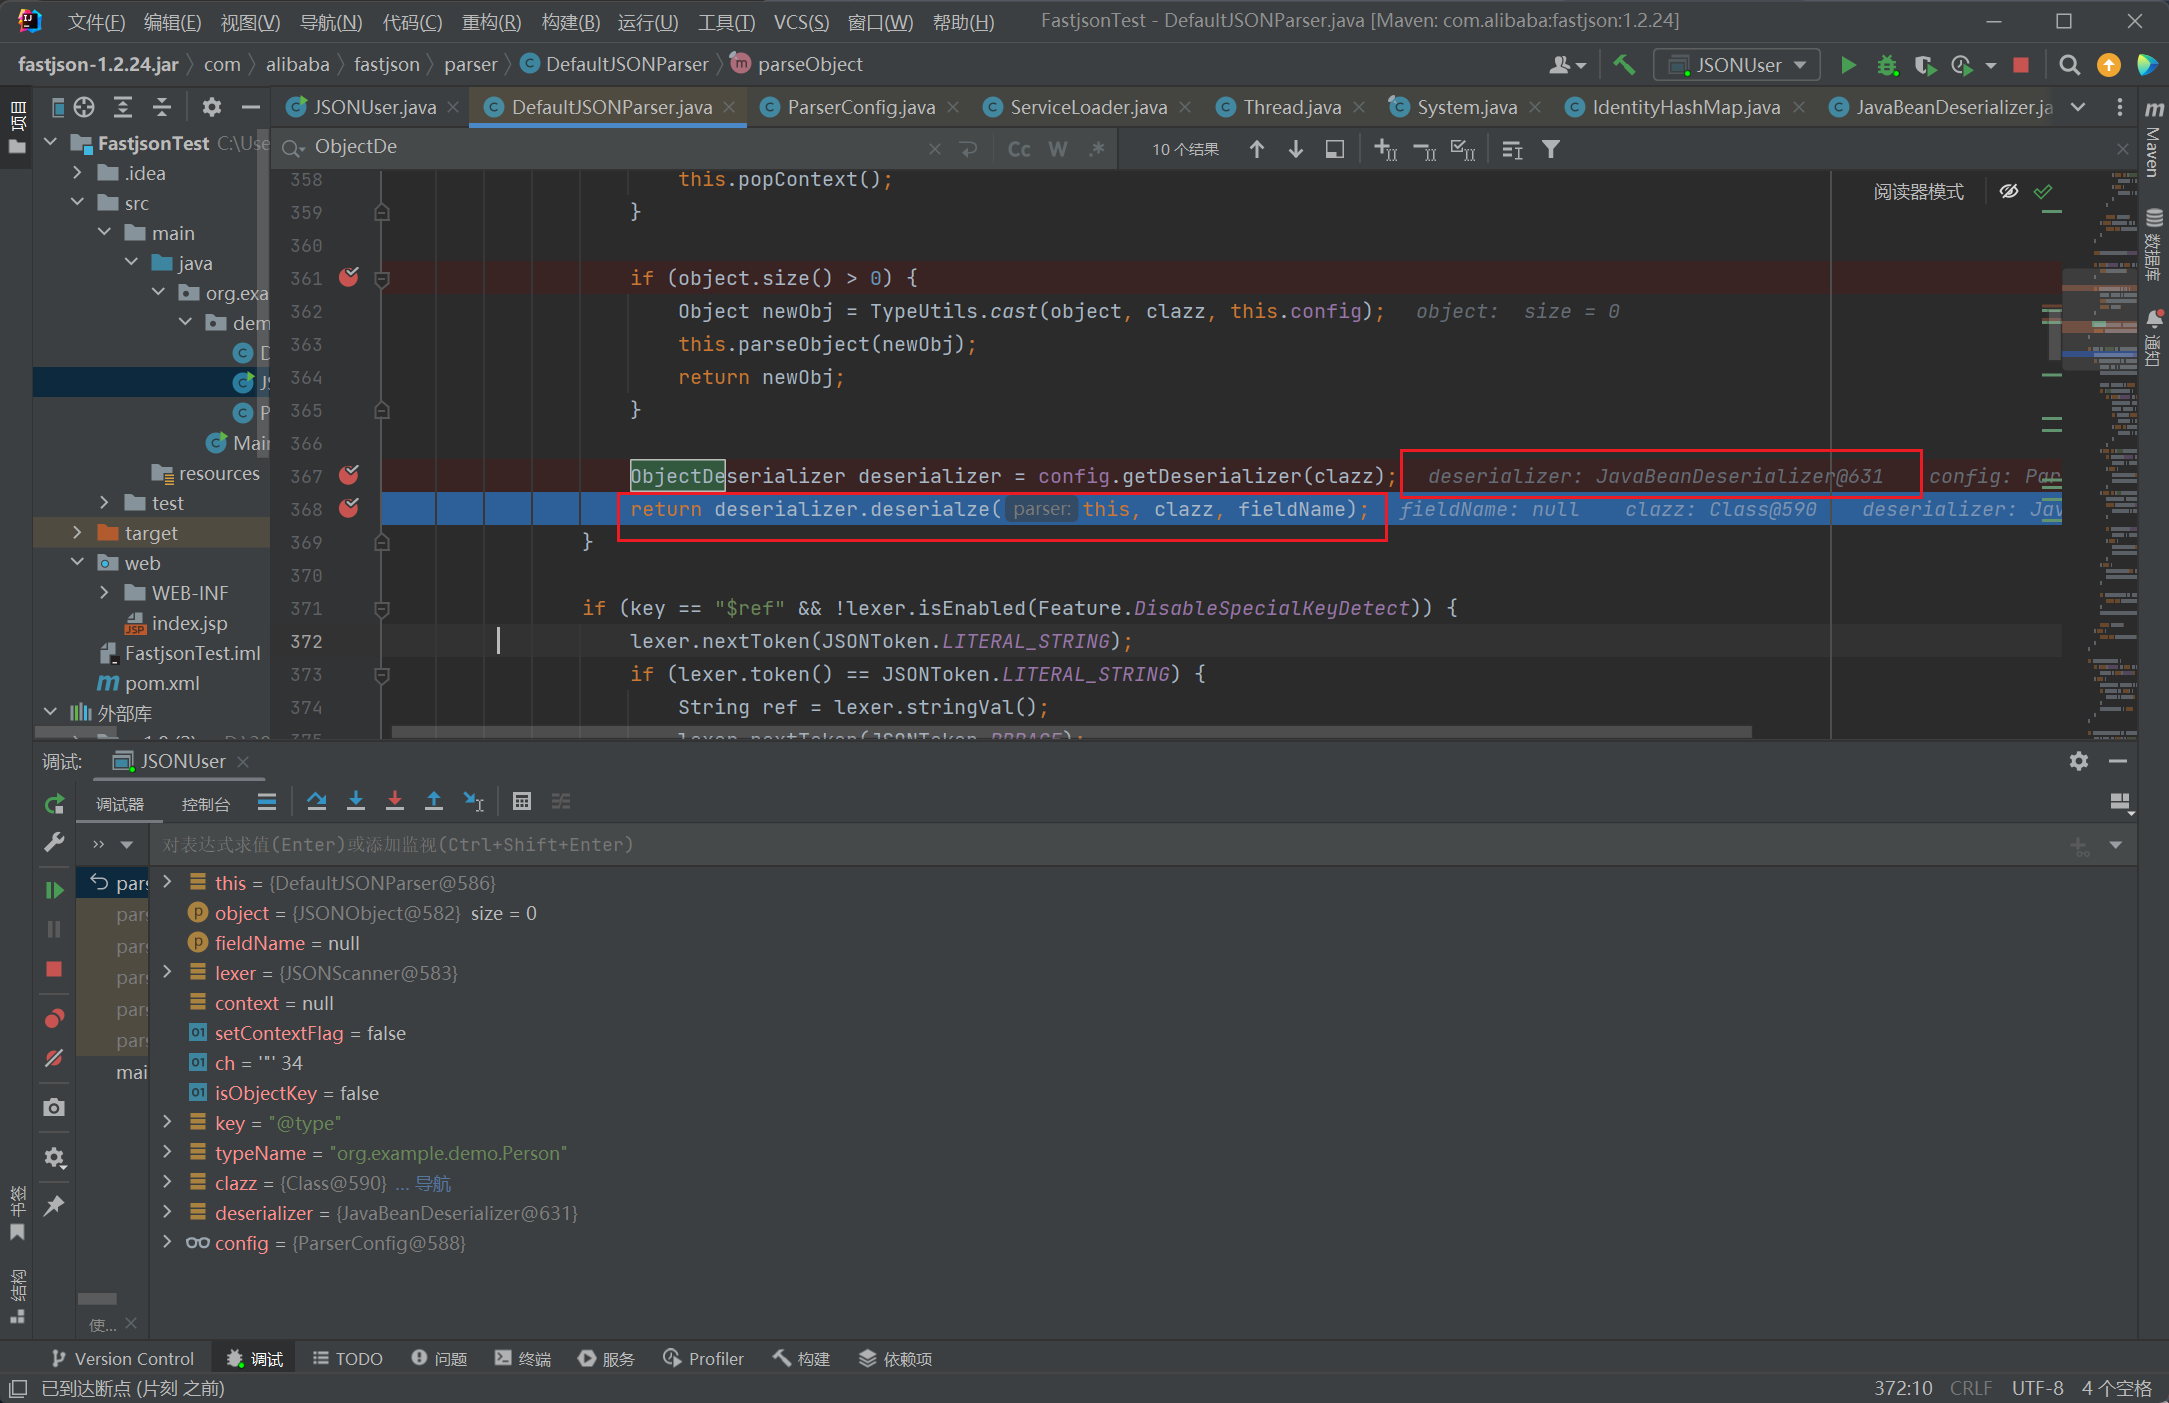Click the Build project hammer icon
The height and width of the screenshot is (1403, 2169).
[x=1624, y=65]
